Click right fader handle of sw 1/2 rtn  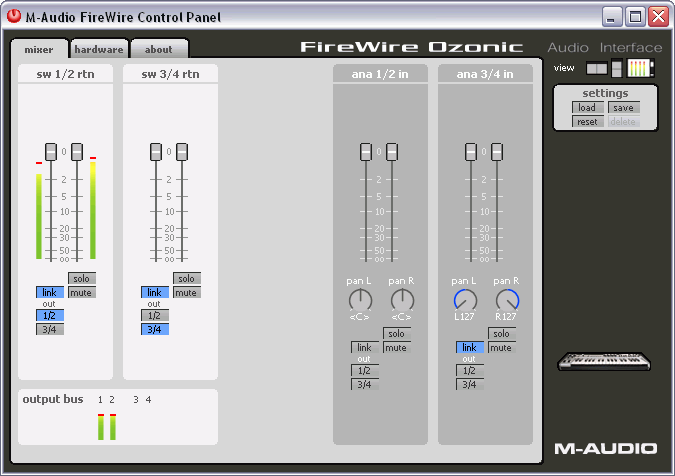point(77,152)
